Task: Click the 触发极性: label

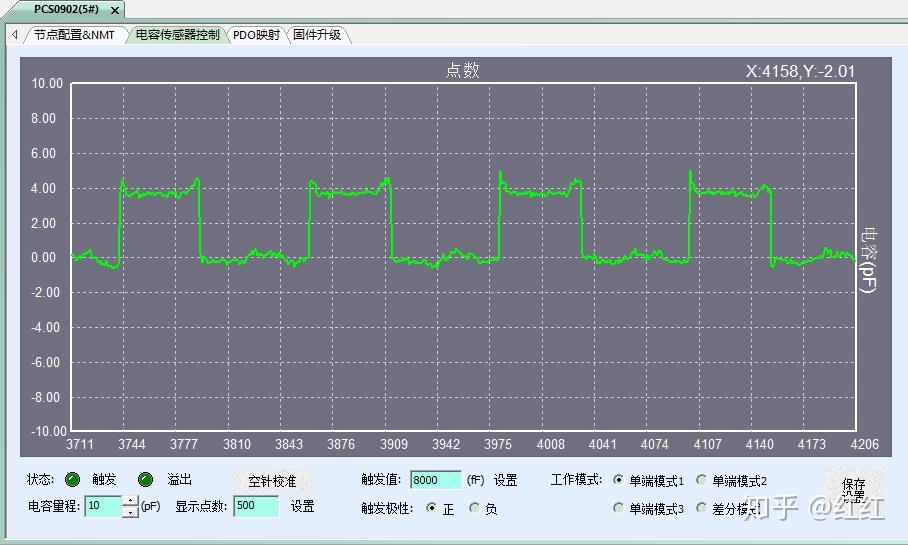Action: coord(387,509)
